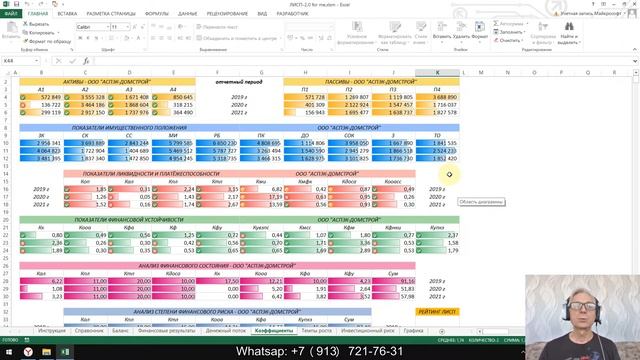Open the Денежный поток sheet tab

226,331
